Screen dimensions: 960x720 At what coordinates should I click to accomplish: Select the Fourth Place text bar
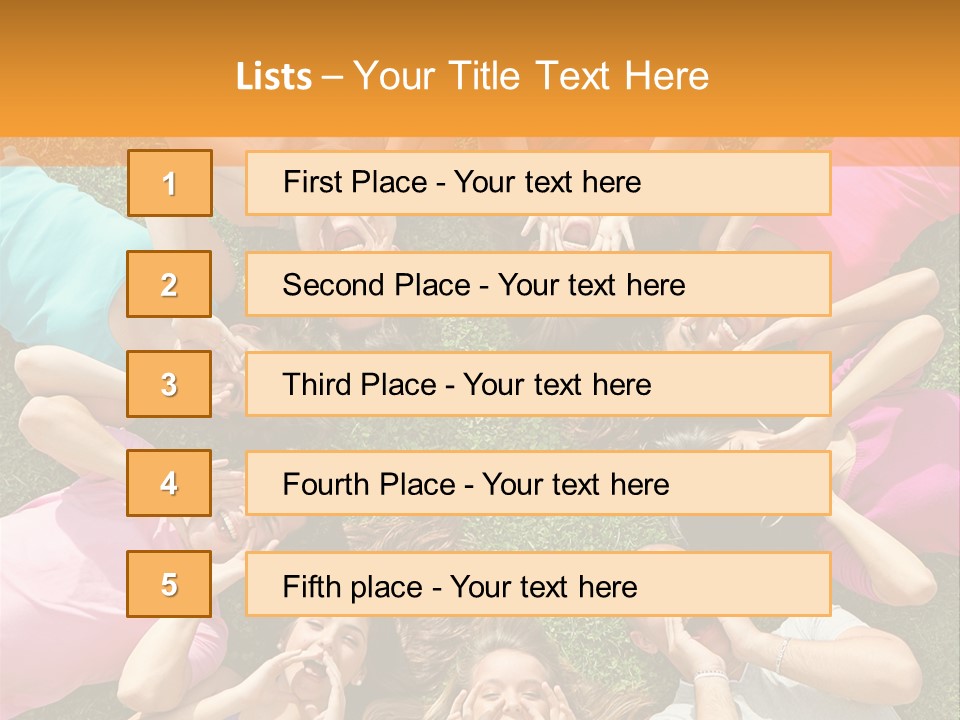click(x=538, y=484)
